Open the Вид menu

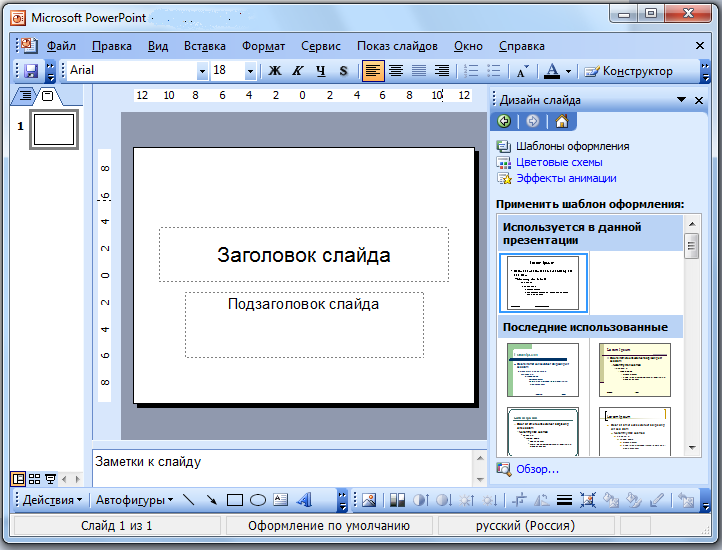(158, 46)
